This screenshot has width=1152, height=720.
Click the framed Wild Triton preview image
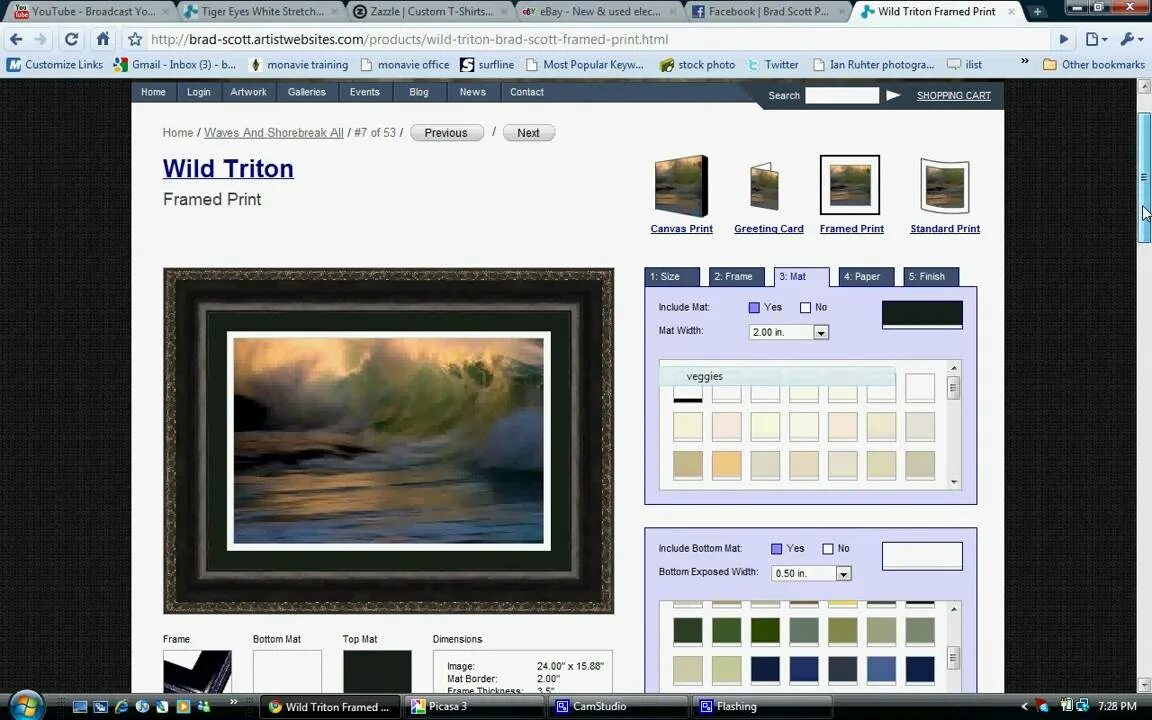(389, 441)
